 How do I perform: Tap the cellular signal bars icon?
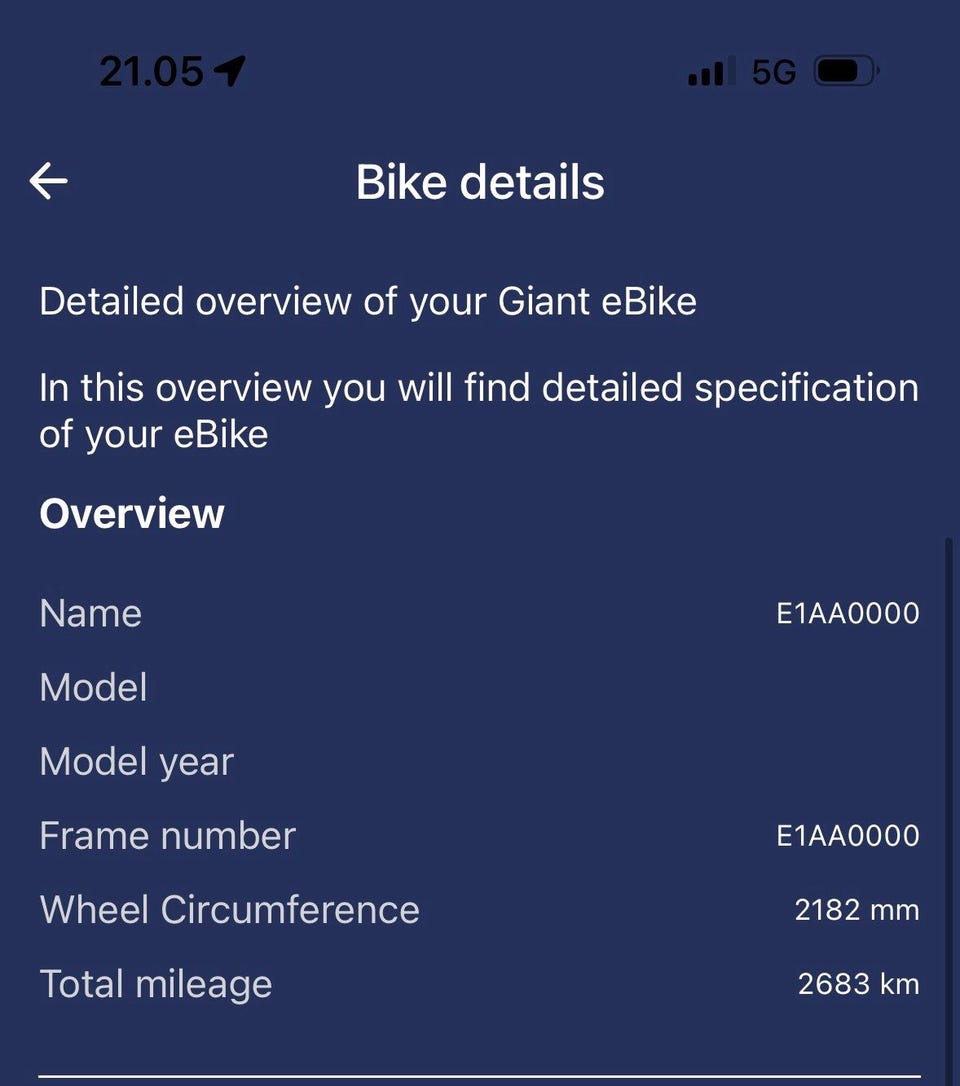pos(706,73)
